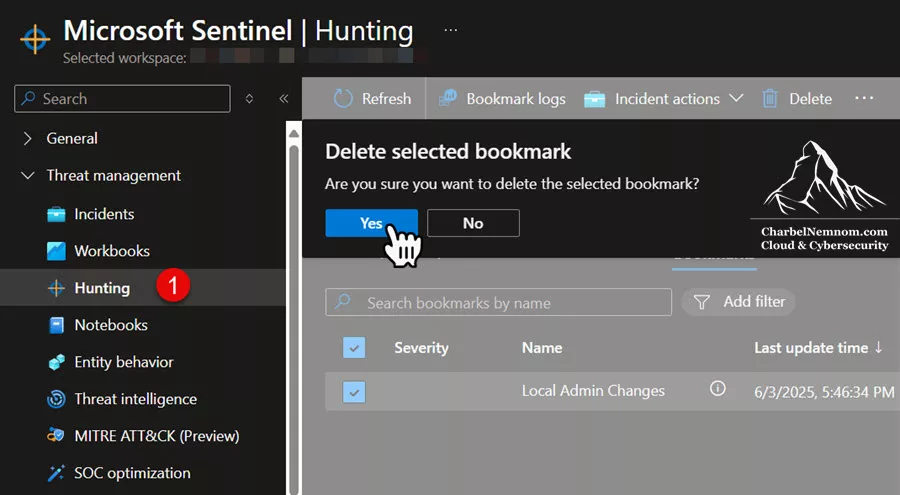Click the Delete toolbar label
Viewport: 900px width, 495px height.
click(810, 99)
